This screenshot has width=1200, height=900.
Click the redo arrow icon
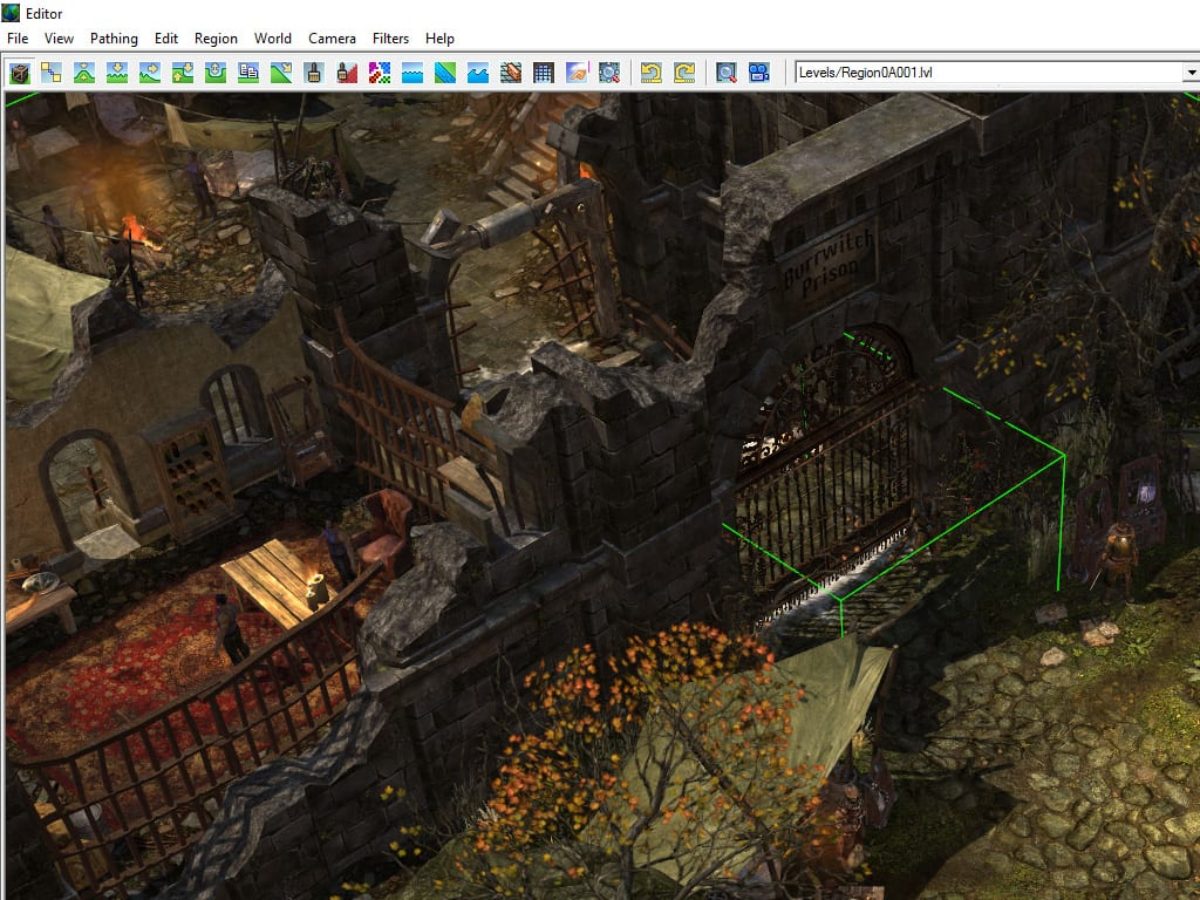pyautogui.click(x=684, y=72)
